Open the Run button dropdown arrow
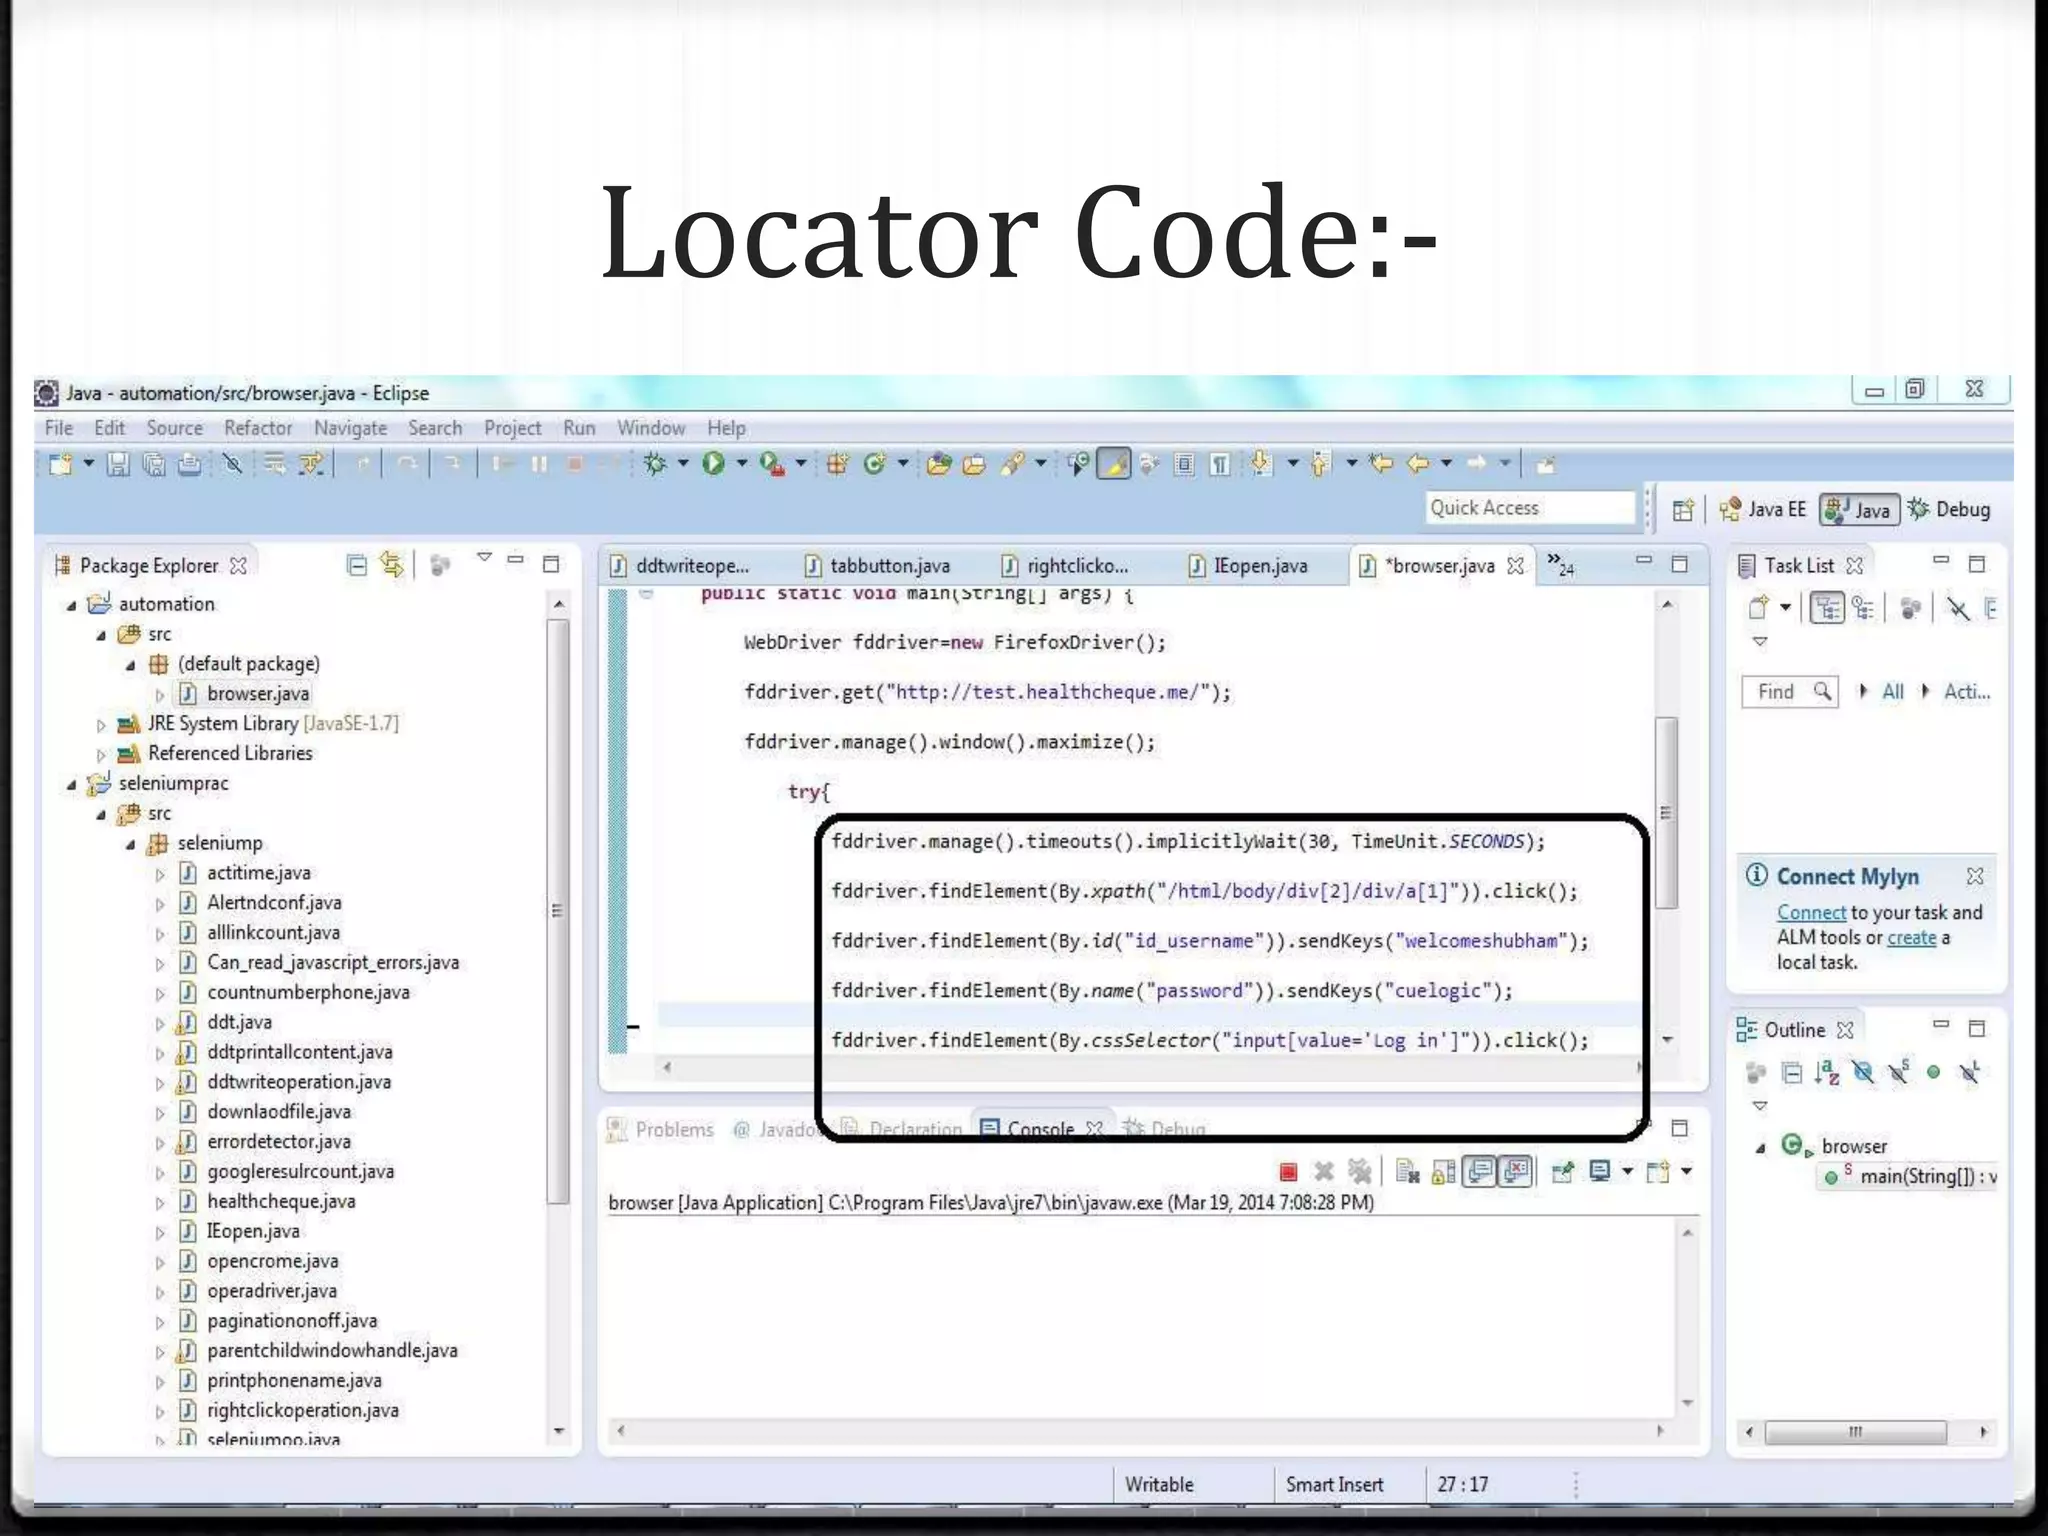2048x1536 pixels. (742, 463)
